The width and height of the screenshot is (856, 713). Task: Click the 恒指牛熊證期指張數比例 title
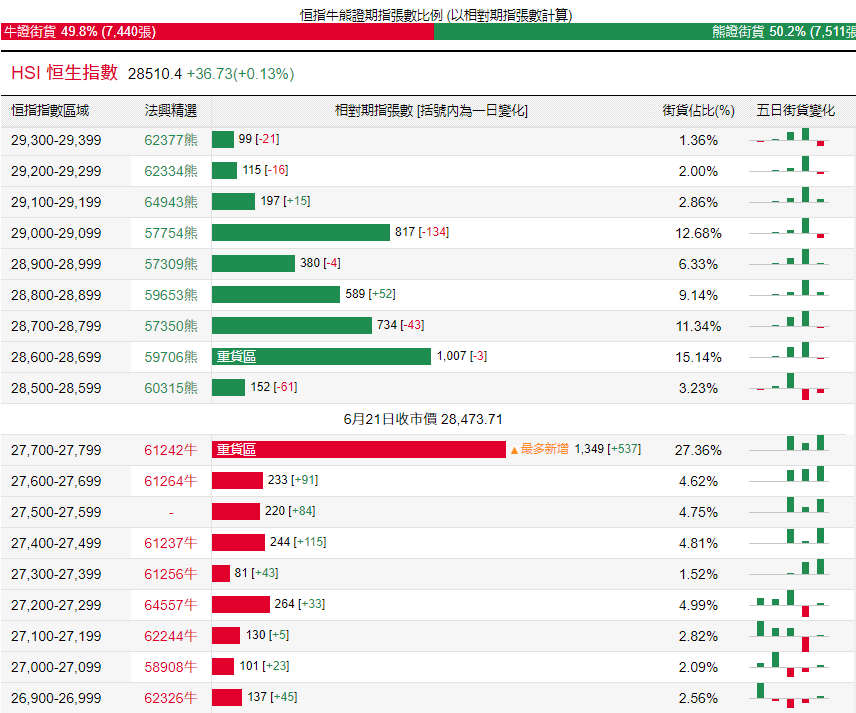[436, 15]
